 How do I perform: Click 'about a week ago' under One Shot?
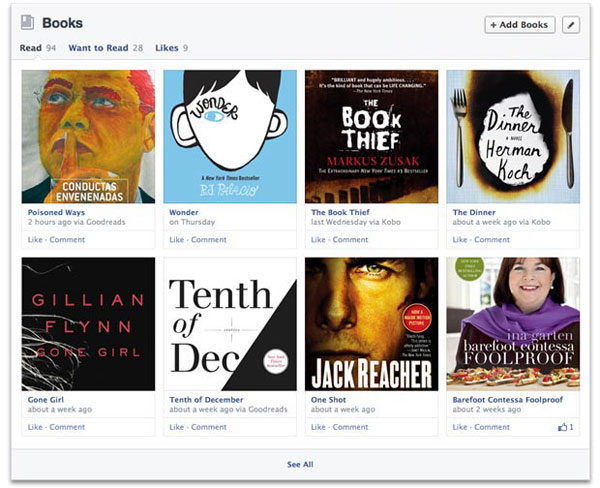click(x=343, y=410)
